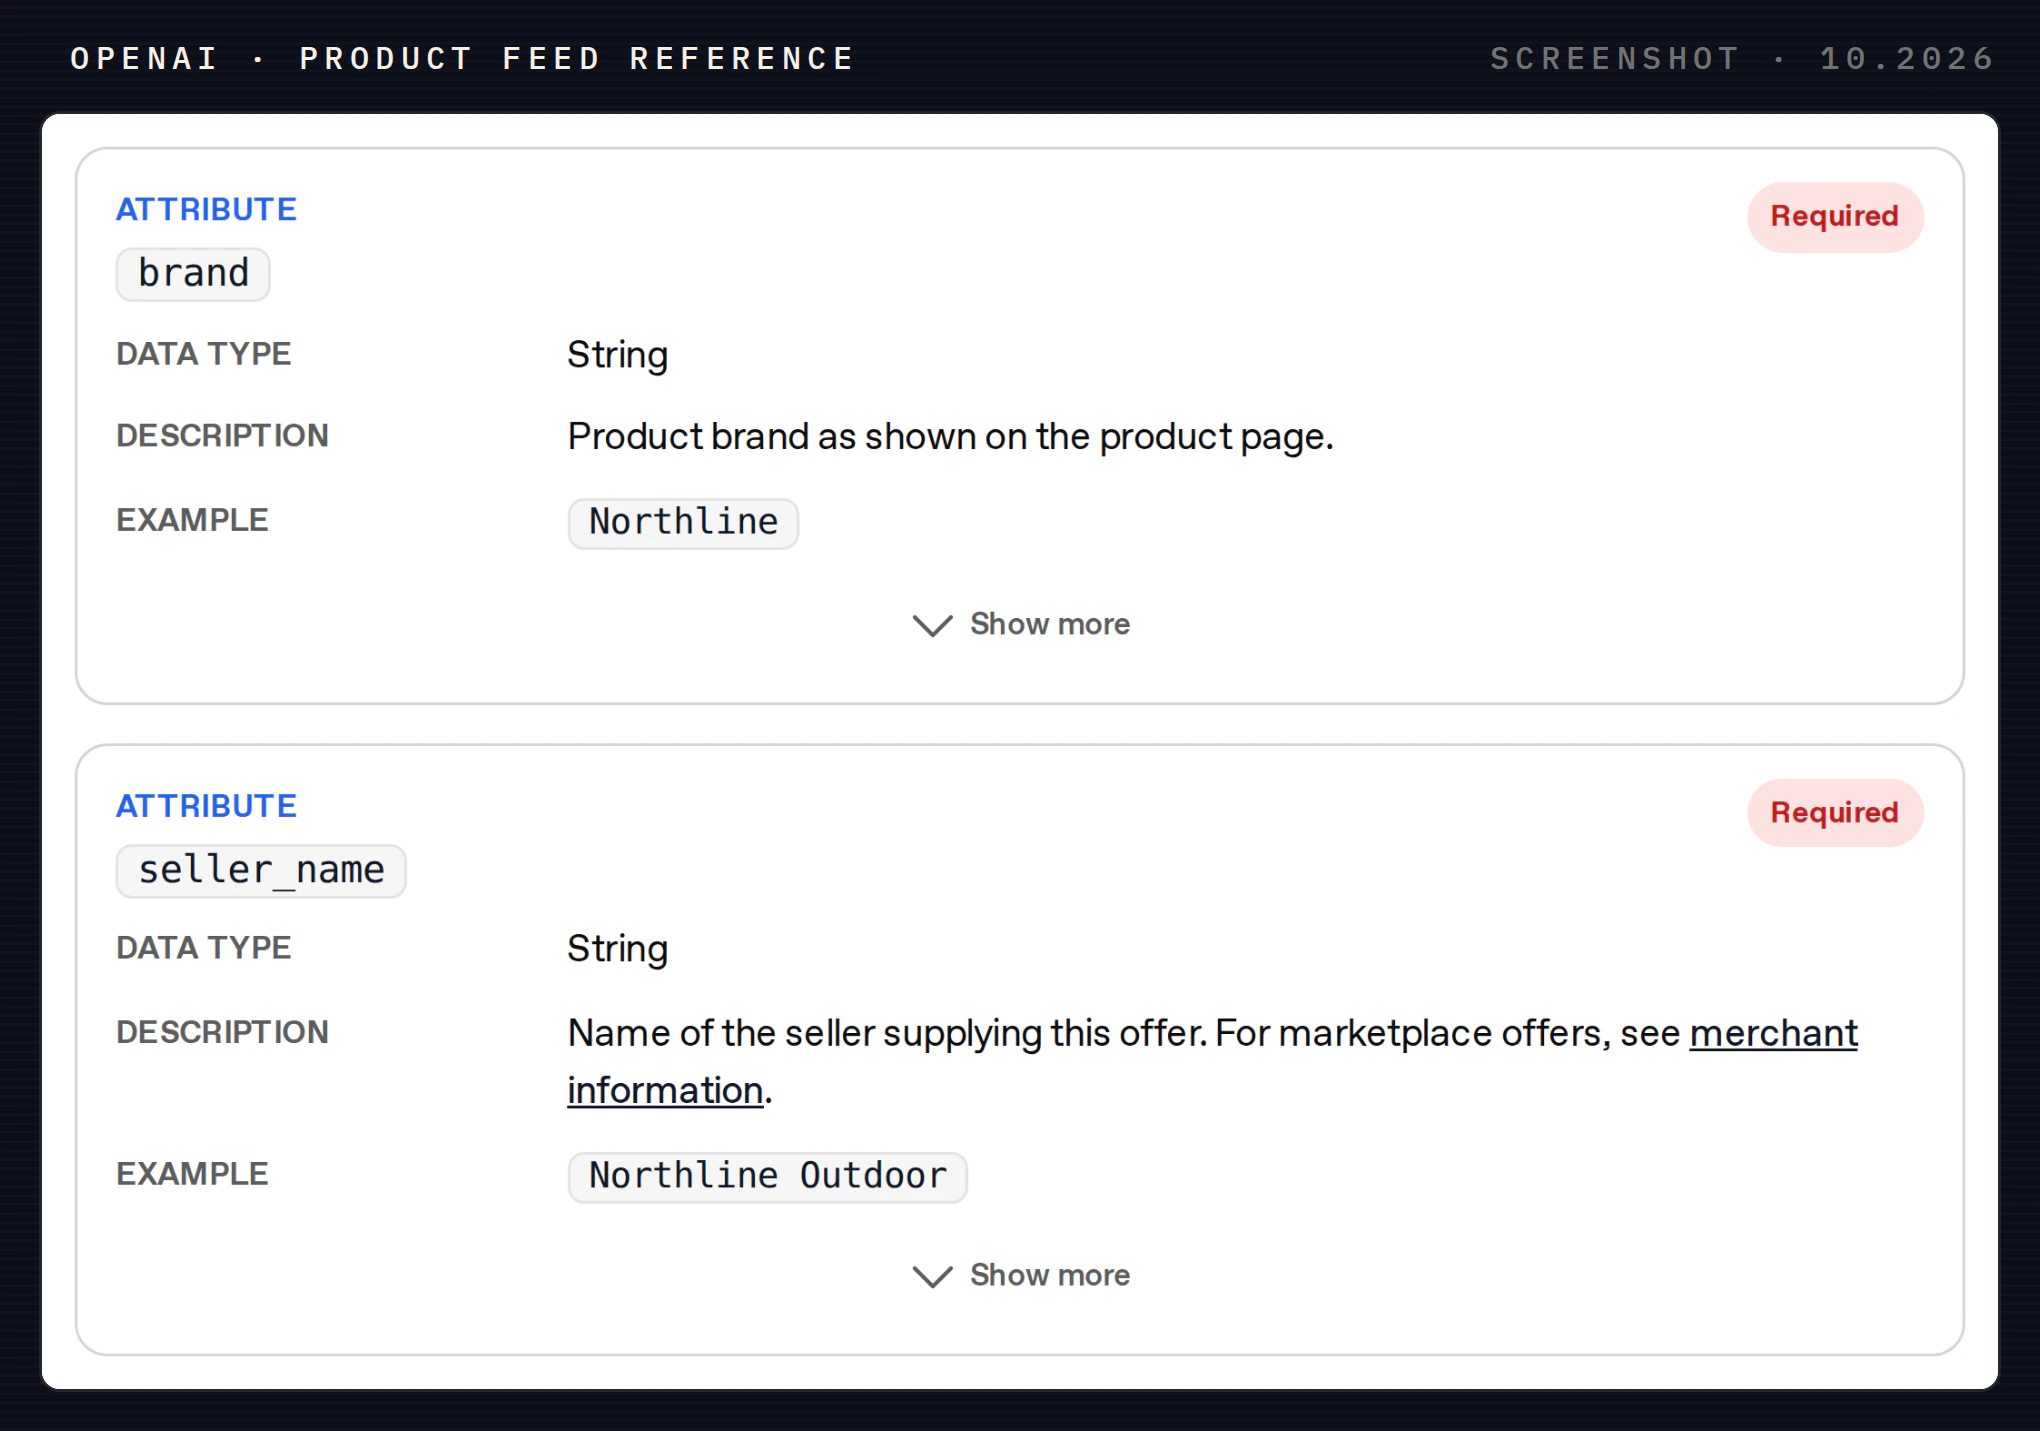Click the DESCRIPTION label in the brand card
This screenshot has height=1431, width=2040.
pos(222,436)
